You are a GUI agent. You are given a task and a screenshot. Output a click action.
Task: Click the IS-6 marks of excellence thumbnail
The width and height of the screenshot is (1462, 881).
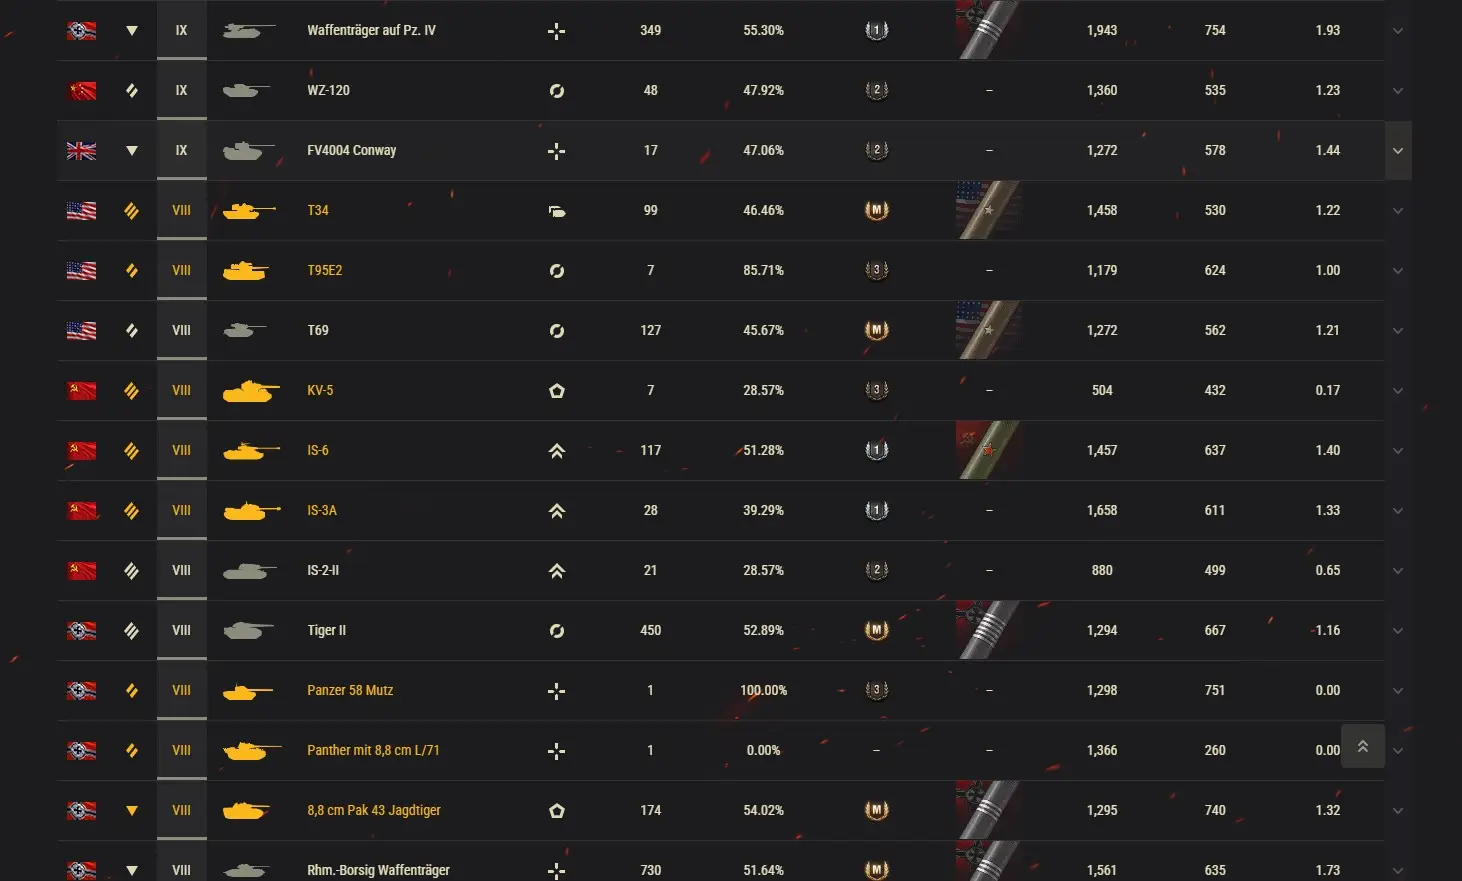988,450
